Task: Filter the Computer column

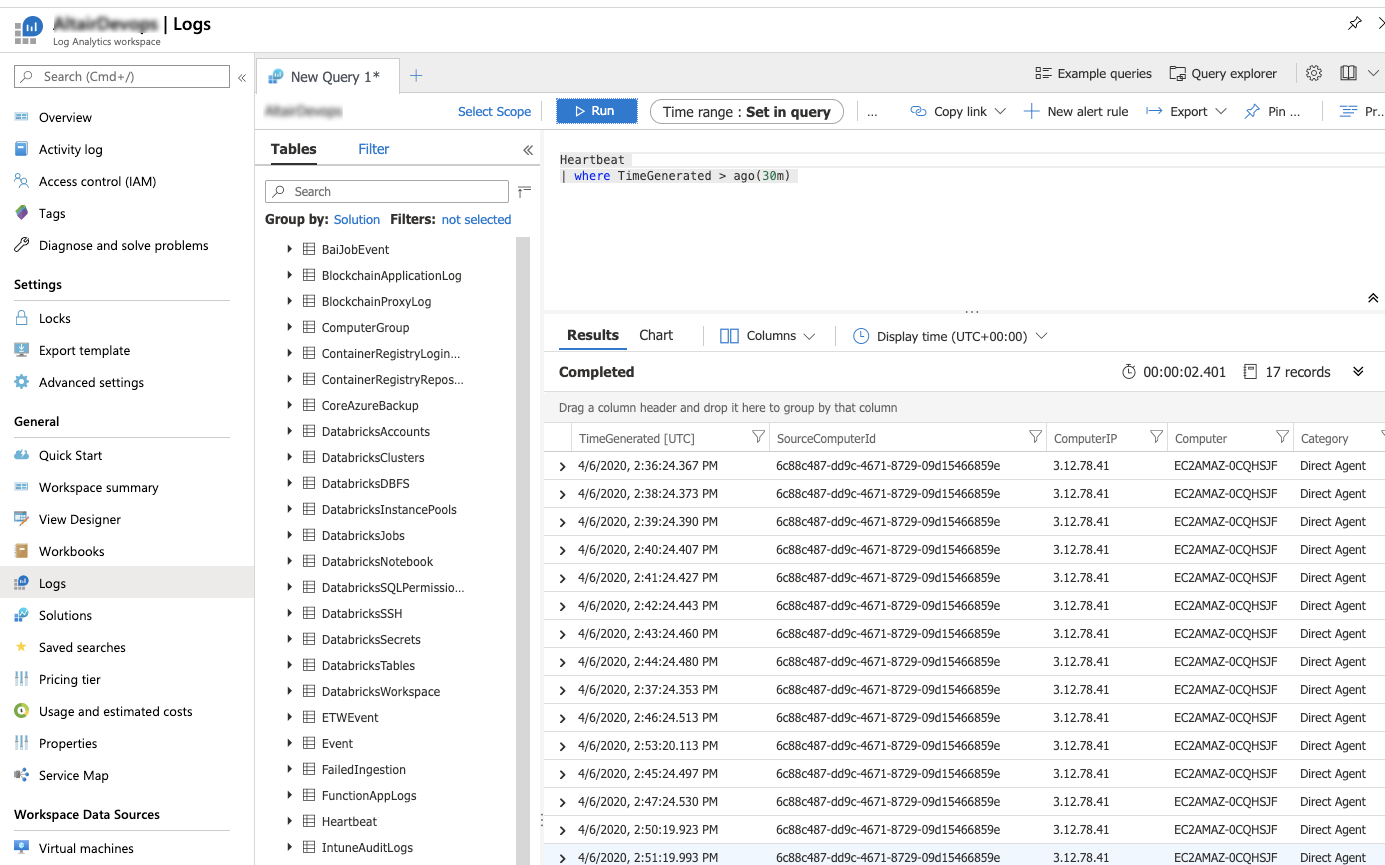Action: (x=1282, y=437)
